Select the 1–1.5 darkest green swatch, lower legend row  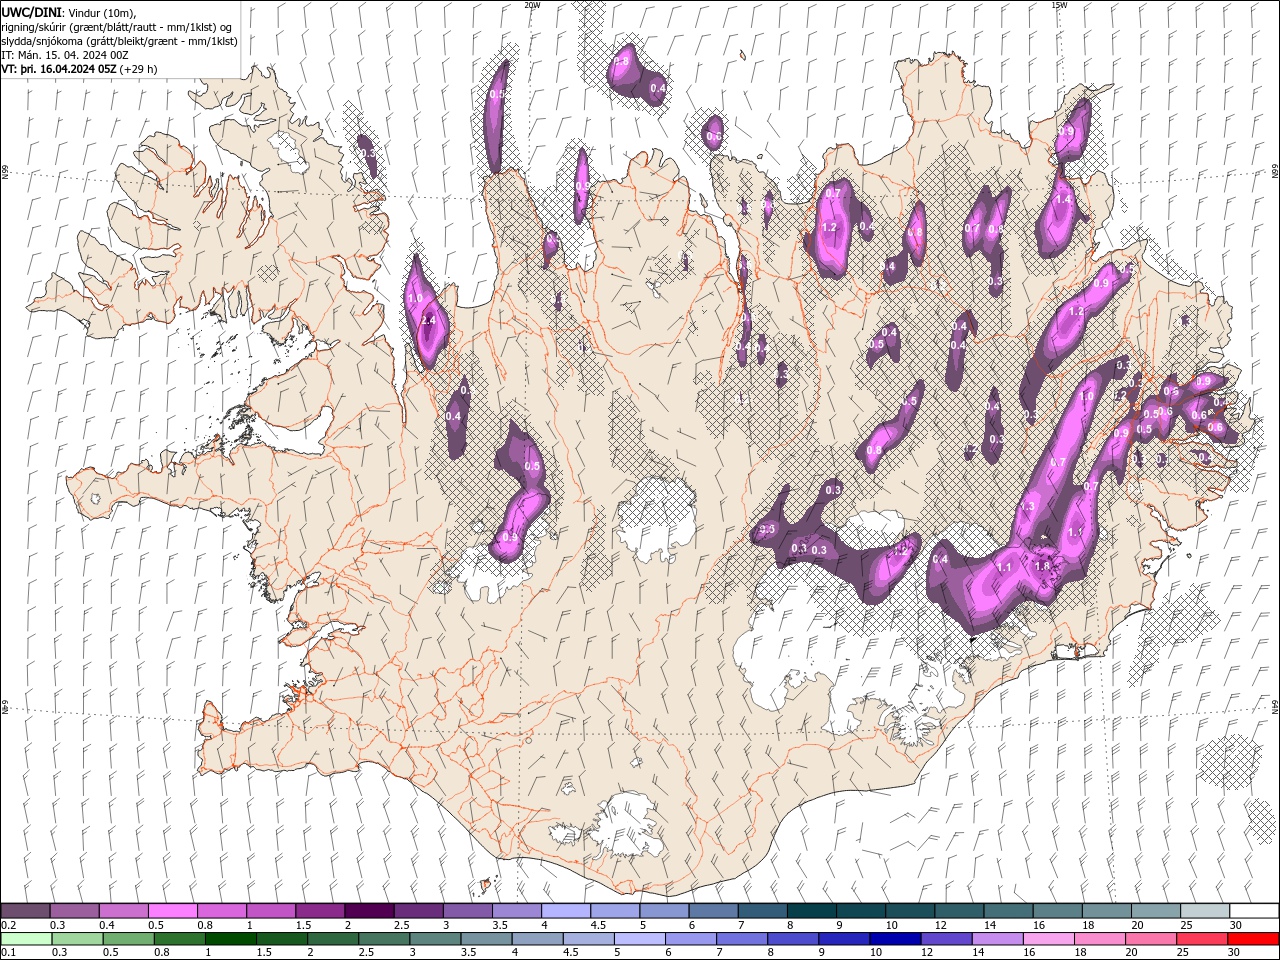[230, 939]
